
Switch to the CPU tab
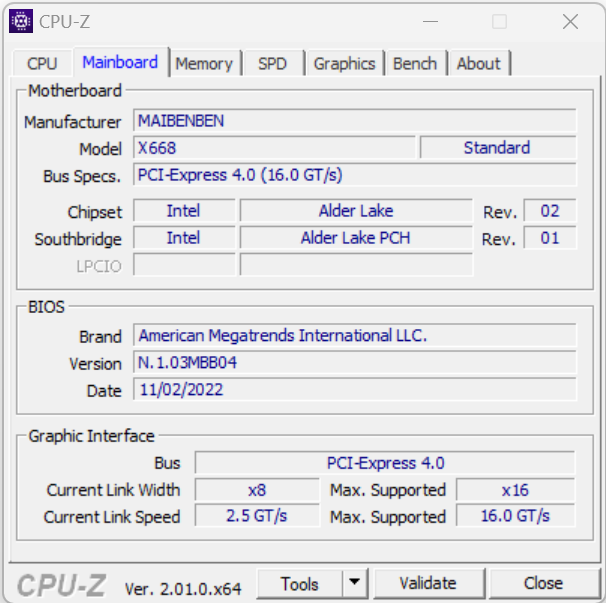point(42,63)
